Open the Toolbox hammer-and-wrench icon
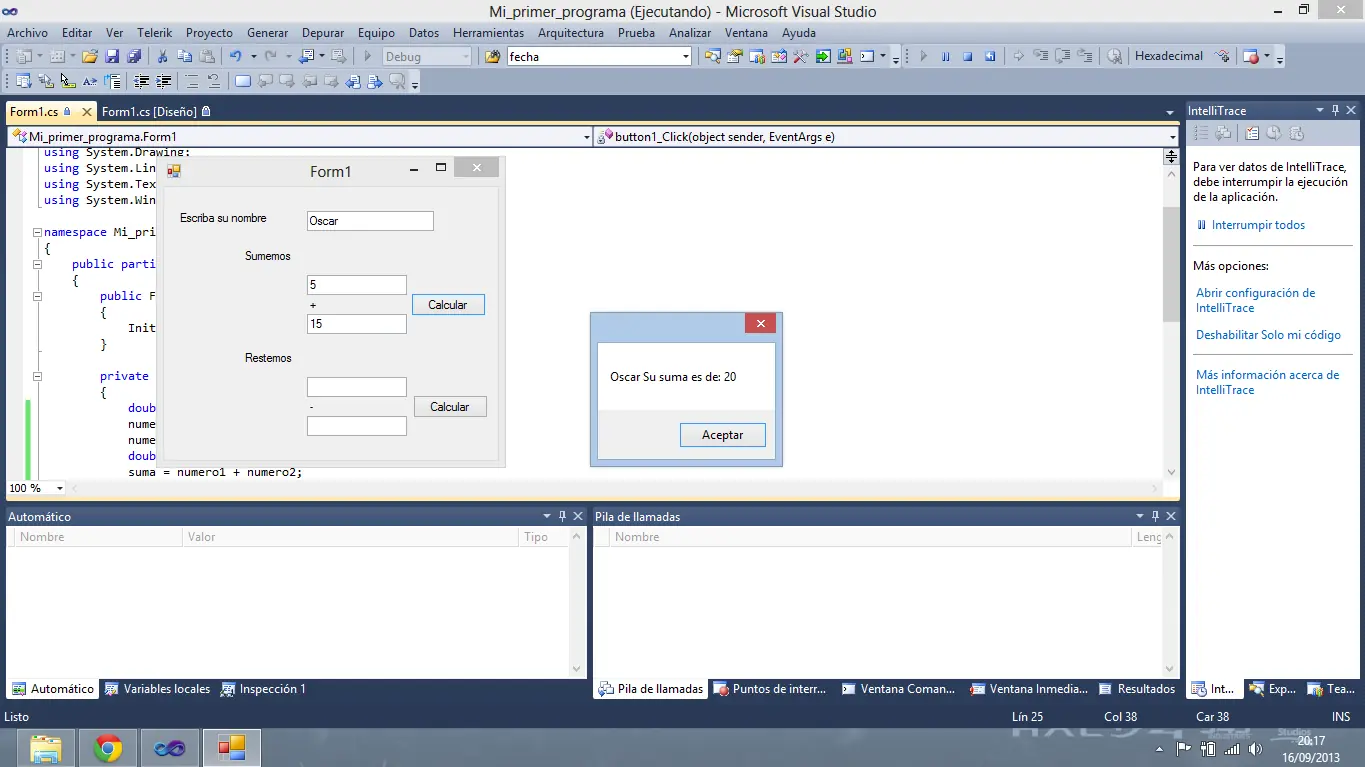The height and width of the screenshot is (767, 1365). click(801, 57)
